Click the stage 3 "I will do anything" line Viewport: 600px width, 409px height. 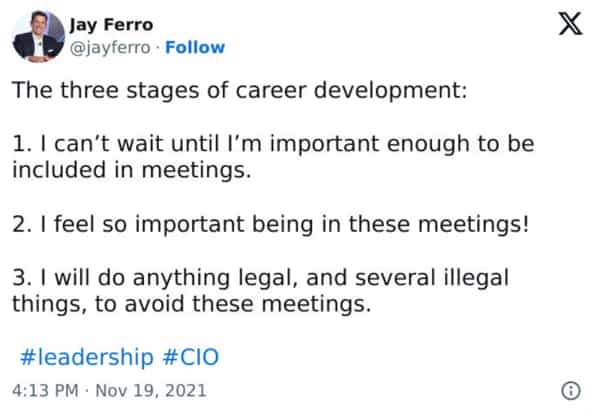(x=272, y=277)
